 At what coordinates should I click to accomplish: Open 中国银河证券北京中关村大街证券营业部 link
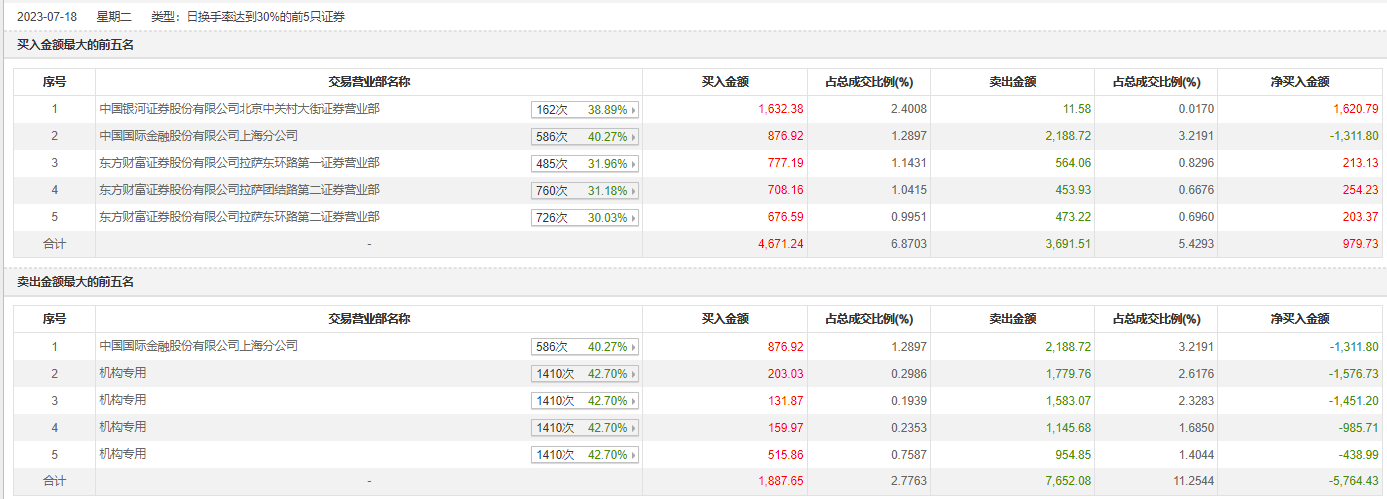click(x=239, y=108)
